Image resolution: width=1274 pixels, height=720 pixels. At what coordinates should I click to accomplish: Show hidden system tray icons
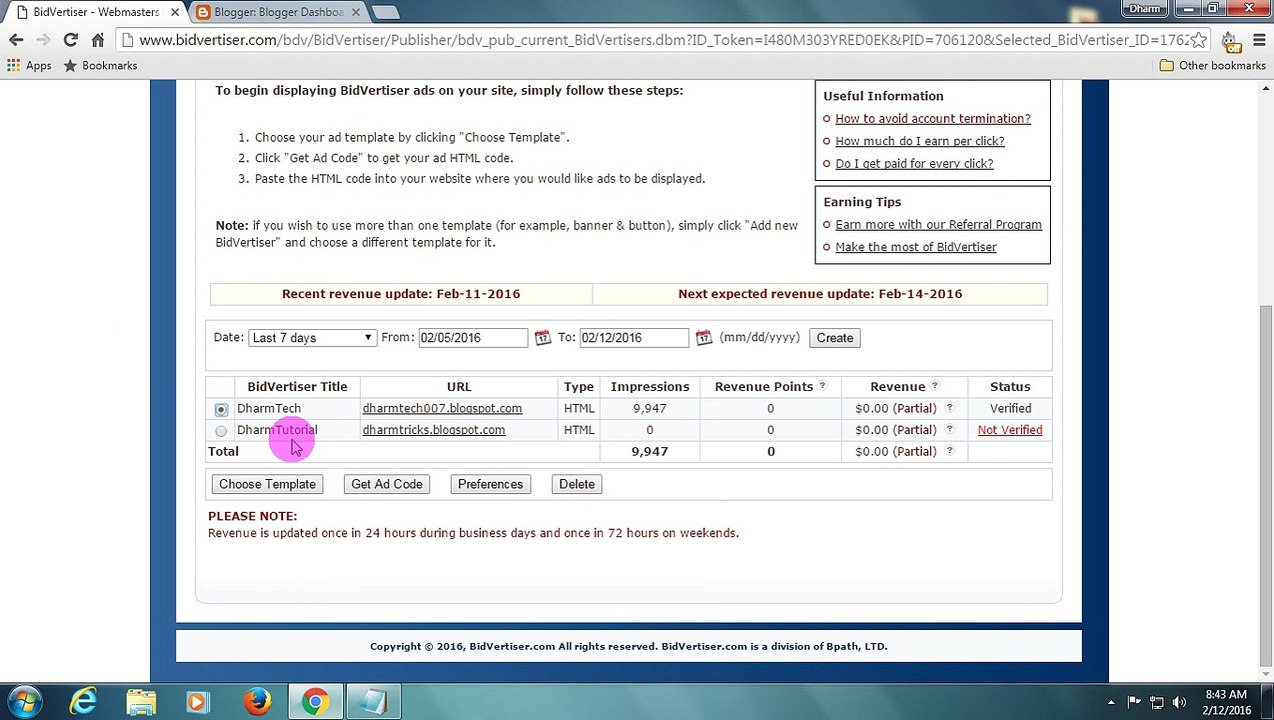coord(1111,702)
